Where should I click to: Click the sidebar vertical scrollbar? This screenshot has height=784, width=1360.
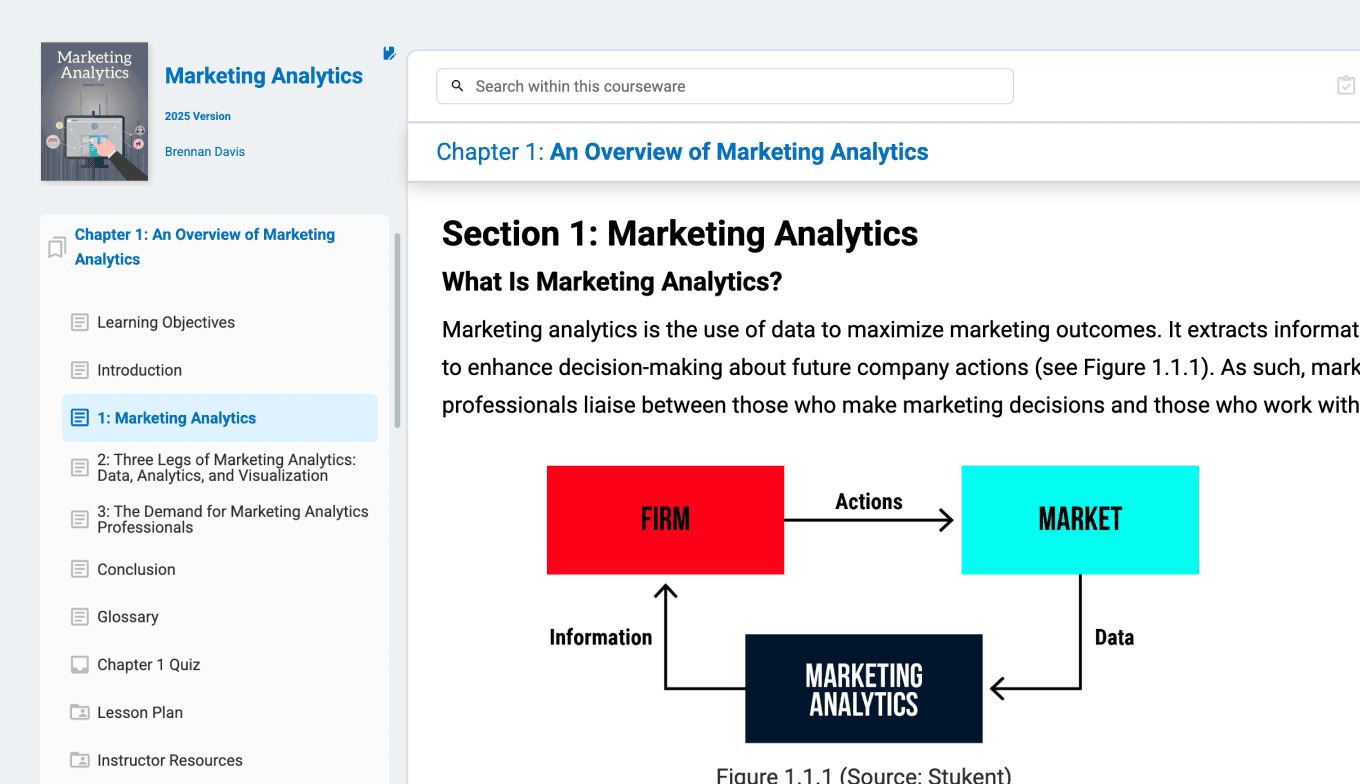397,330
